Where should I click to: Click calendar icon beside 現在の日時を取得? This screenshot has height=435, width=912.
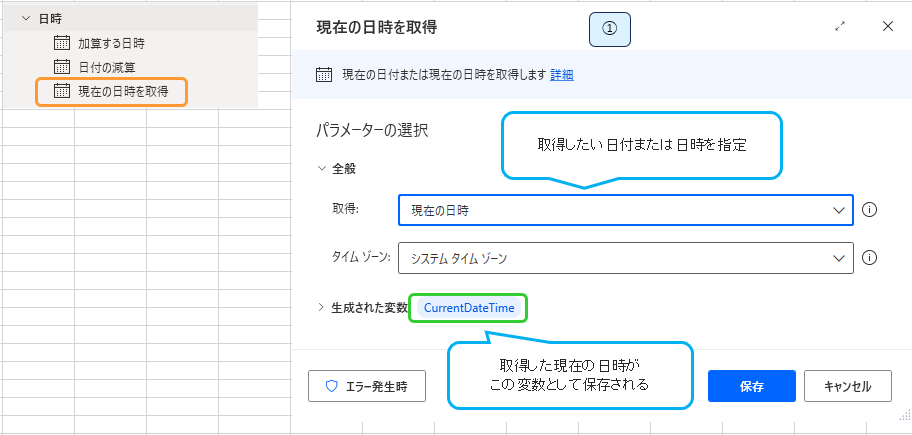point(62,91)
